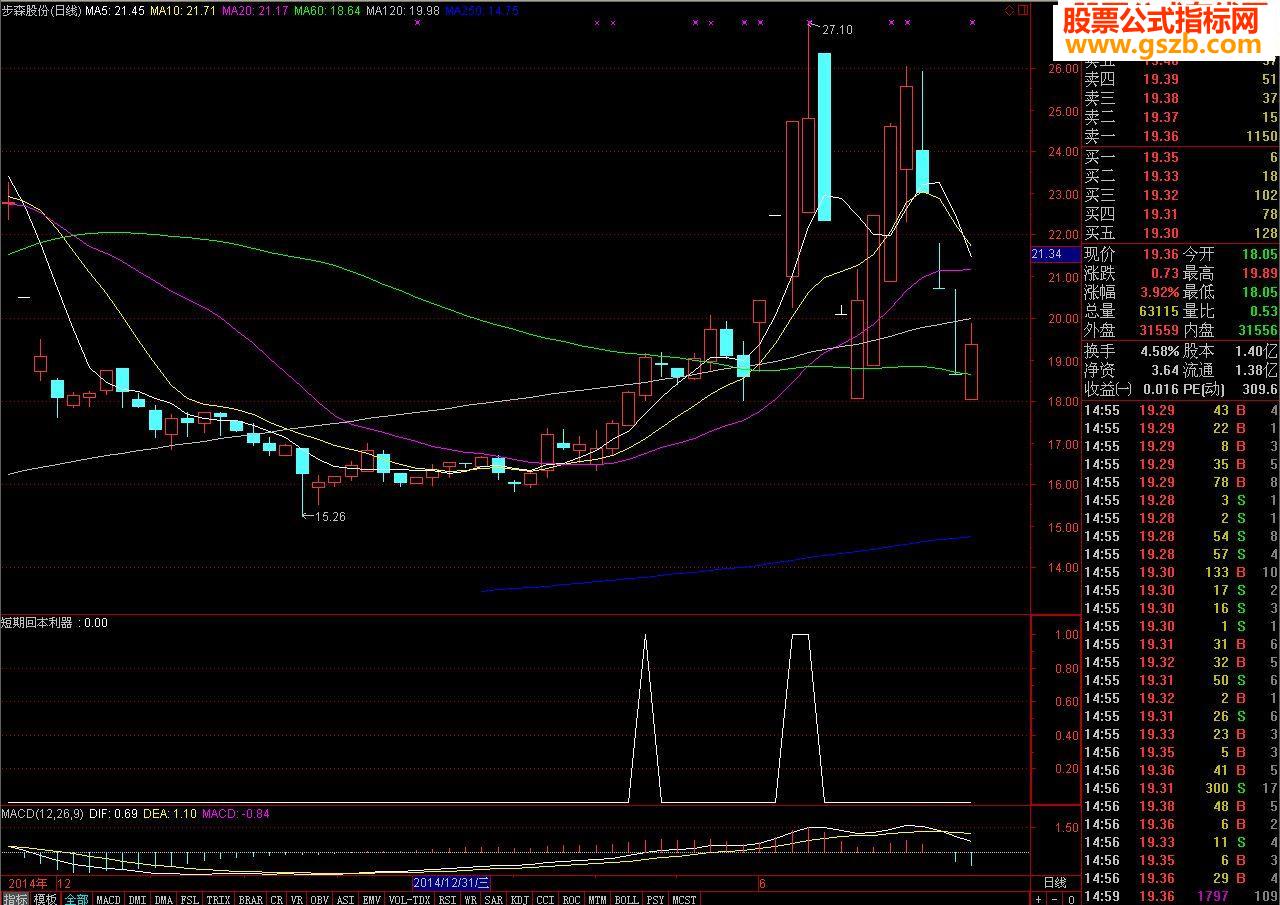Click the 27.10 high price annotation
This screenshot has height=905, width=1280.
pos(837,30)
